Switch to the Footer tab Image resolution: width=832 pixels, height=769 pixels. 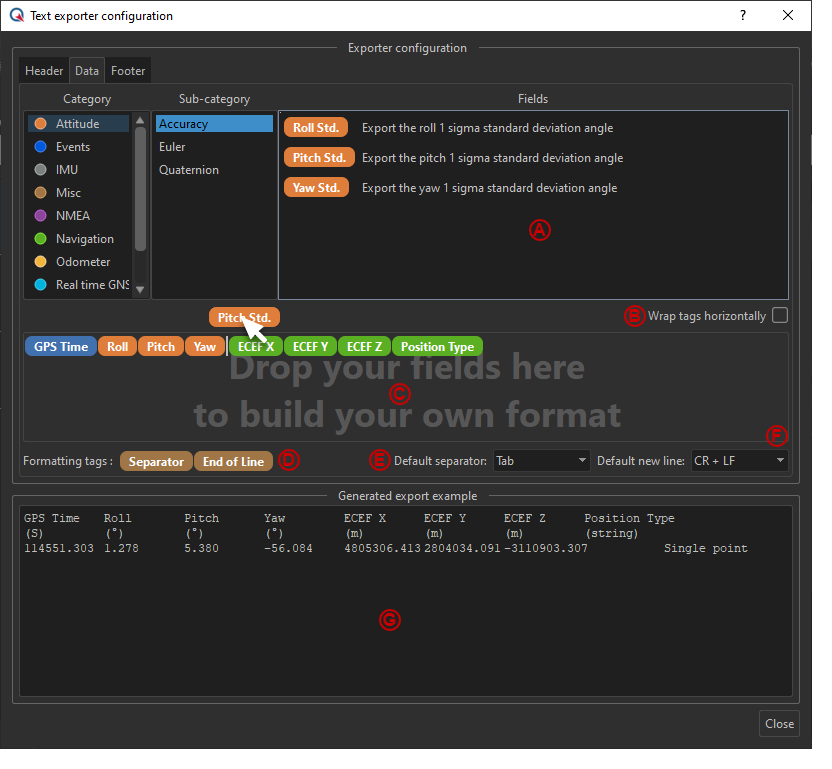tap(128, 71)
